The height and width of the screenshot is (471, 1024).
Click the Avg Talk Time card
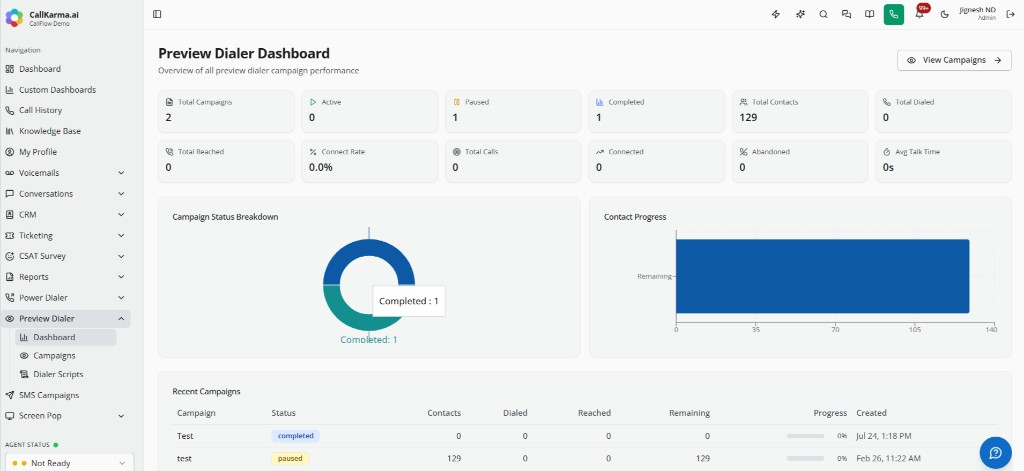click(x=943, y=161)
